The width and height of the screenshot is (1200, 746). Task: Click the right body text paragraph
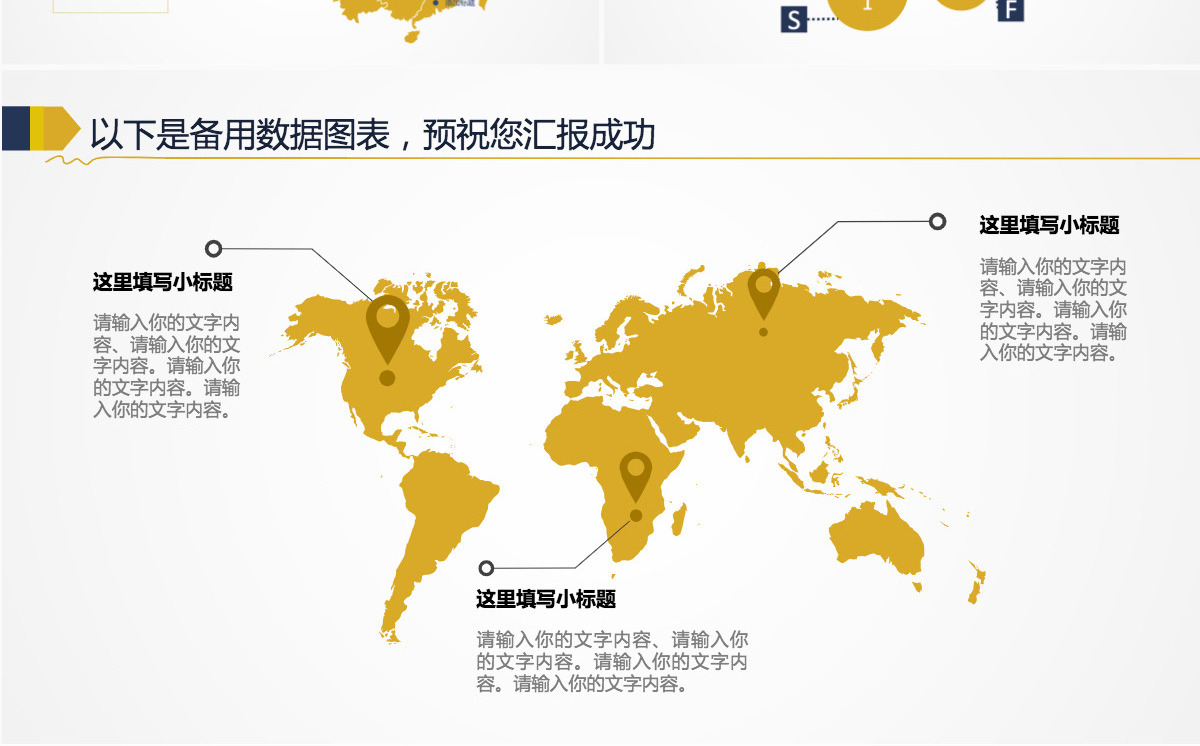tap(1053, 310)
